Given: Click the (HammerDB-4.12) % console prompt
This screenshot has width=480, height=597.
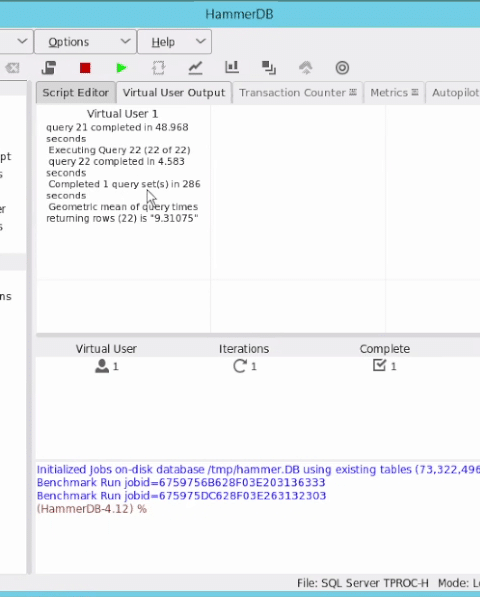Looking at the screenshot, I should click(x=92, y=509).
